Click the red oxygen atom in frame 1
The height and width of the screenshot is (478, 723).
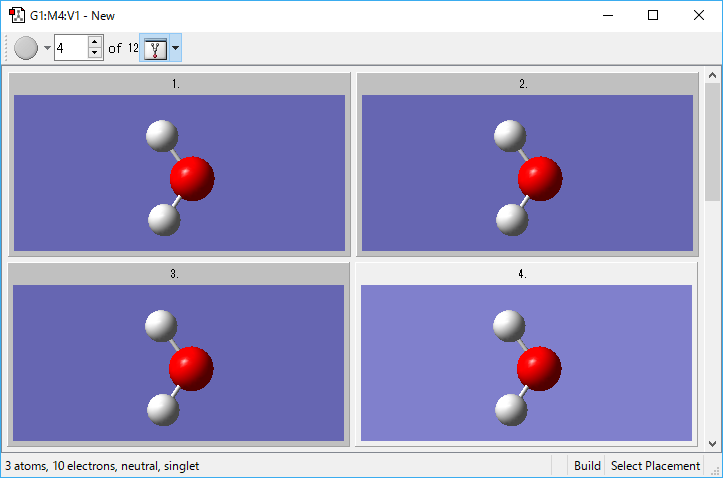(x=192, y=178)
